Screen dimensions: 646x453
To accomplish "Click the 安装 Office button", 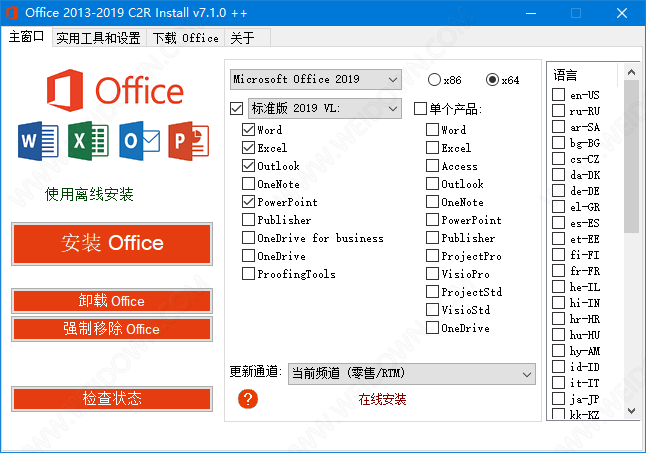I will (x=112, y=243).
